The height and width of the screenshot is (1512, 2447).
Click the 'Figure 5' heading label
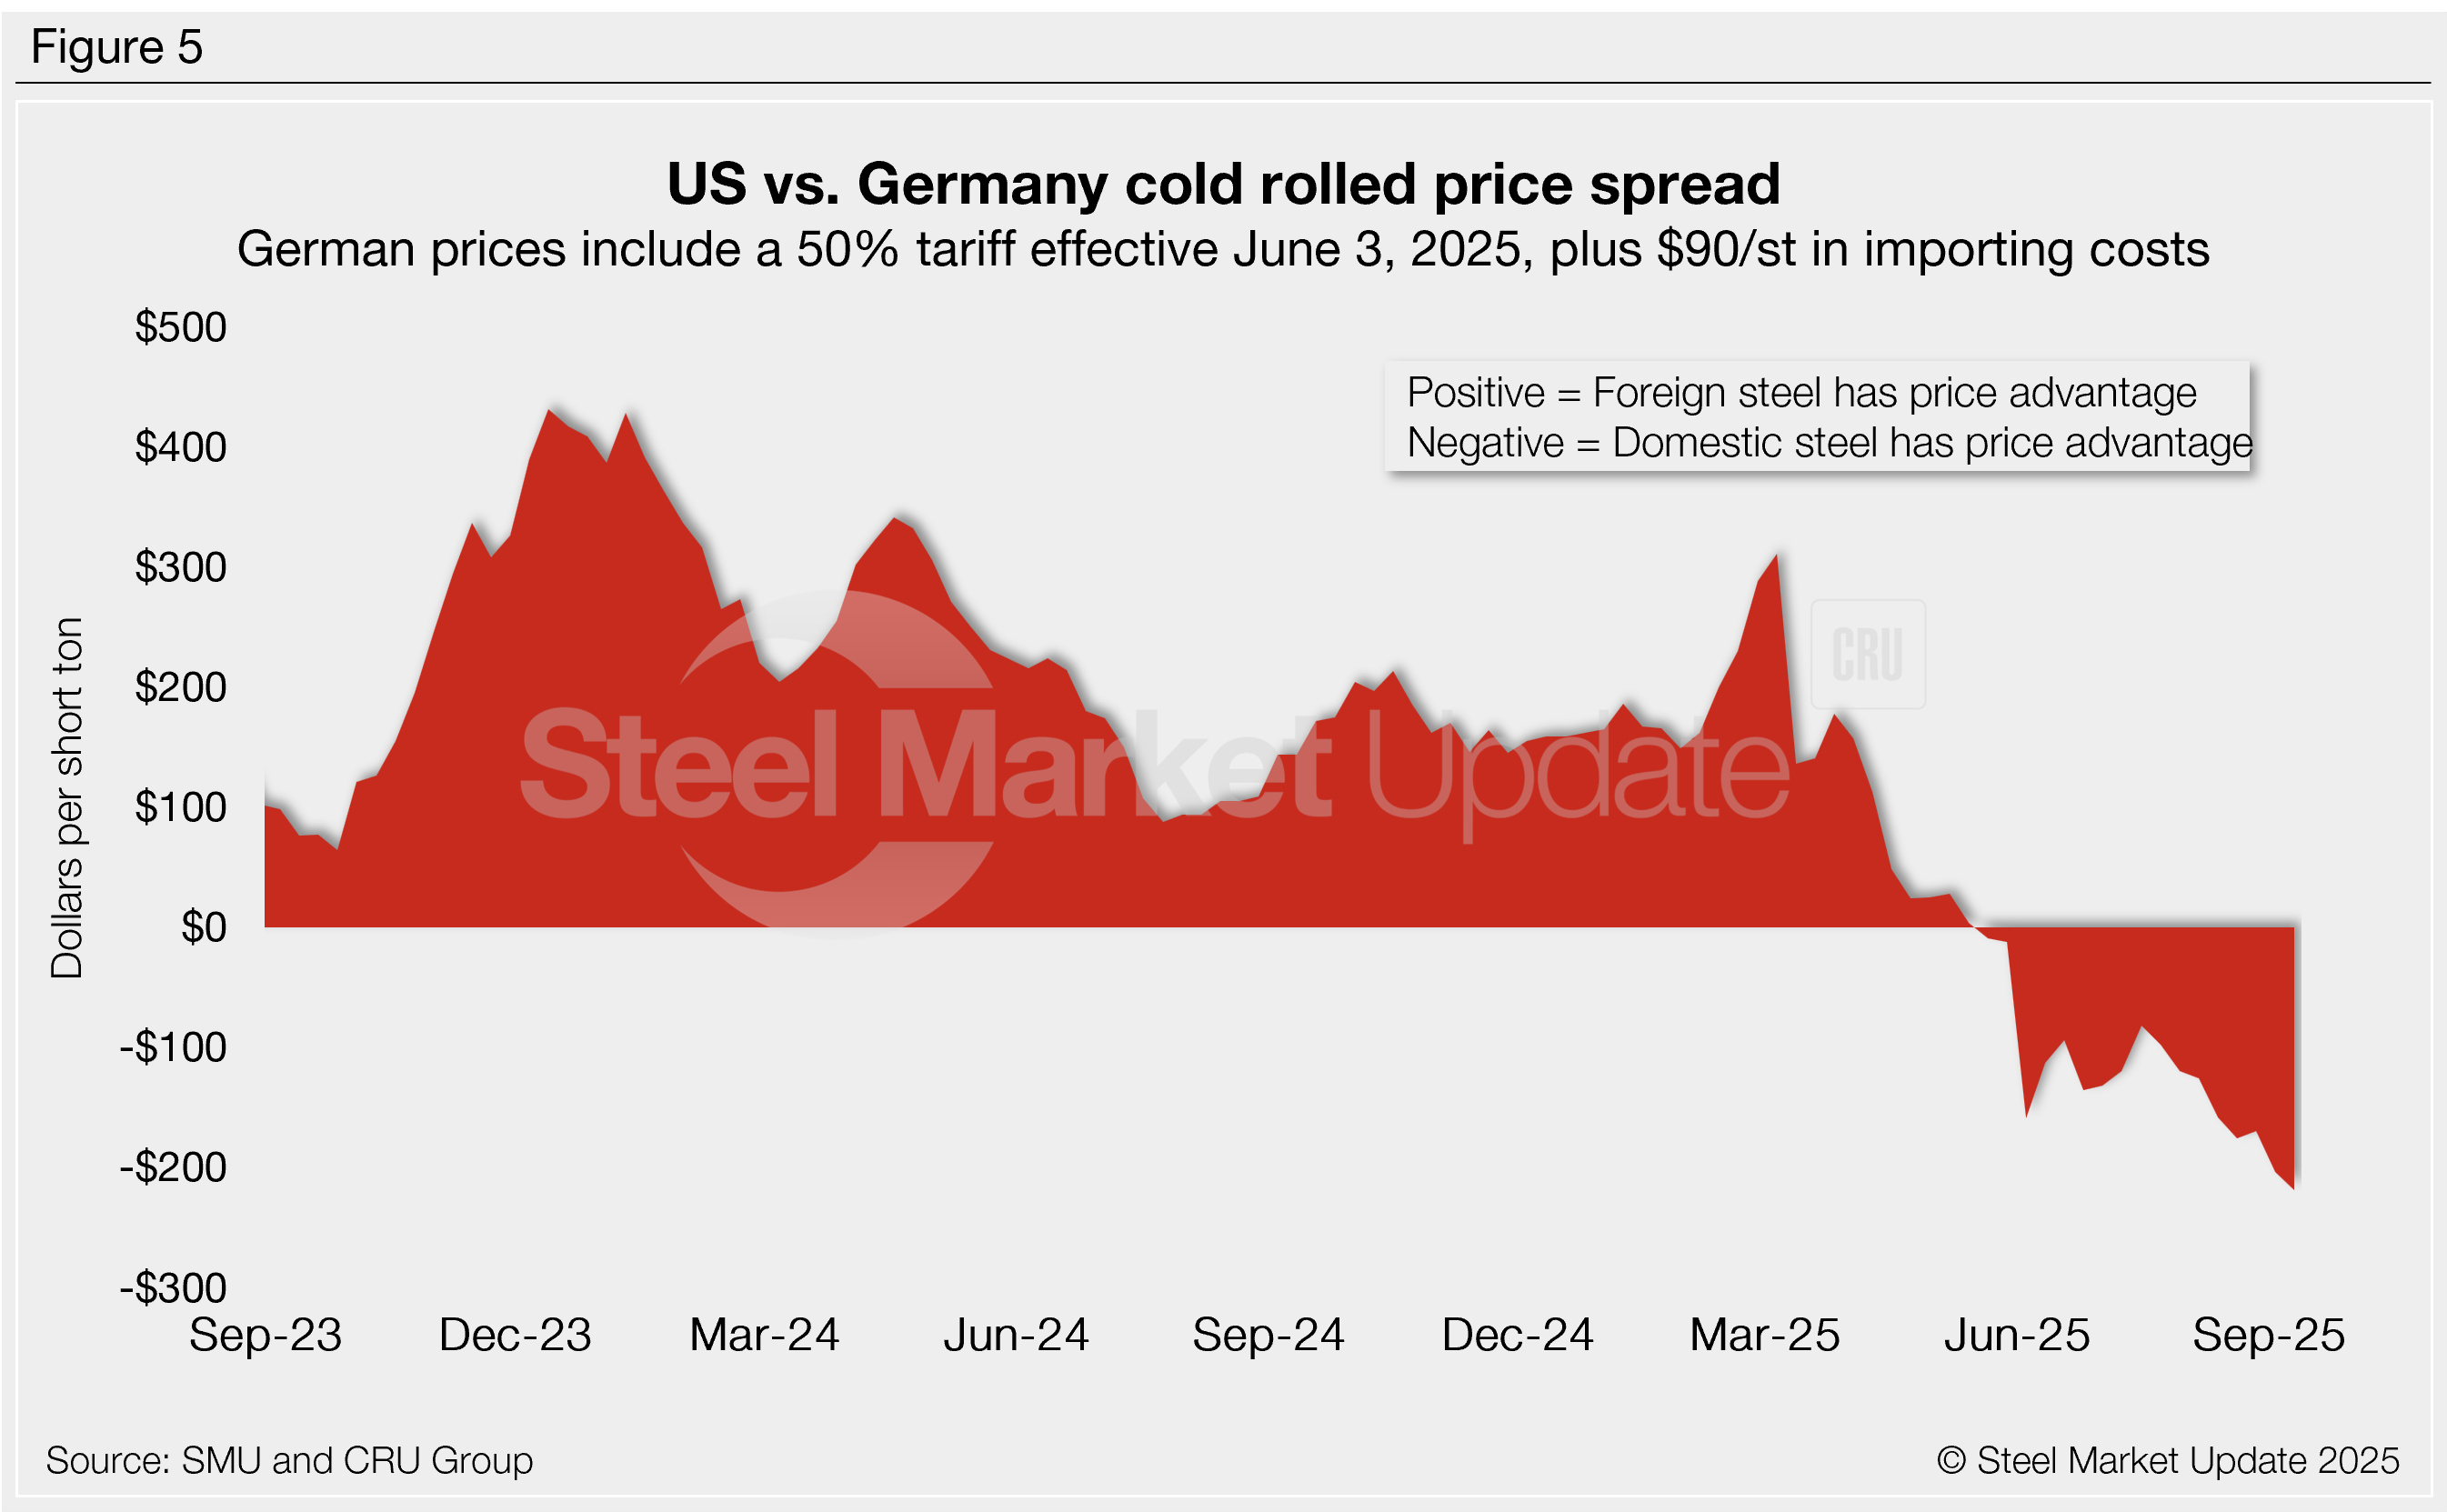(117, 47)
